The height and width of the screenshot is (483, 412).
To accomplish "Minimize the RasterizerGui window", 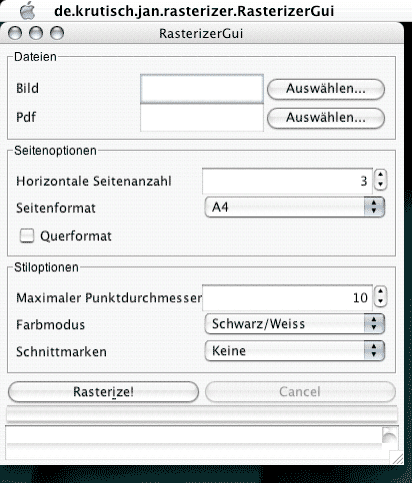I will coord(36,33).
